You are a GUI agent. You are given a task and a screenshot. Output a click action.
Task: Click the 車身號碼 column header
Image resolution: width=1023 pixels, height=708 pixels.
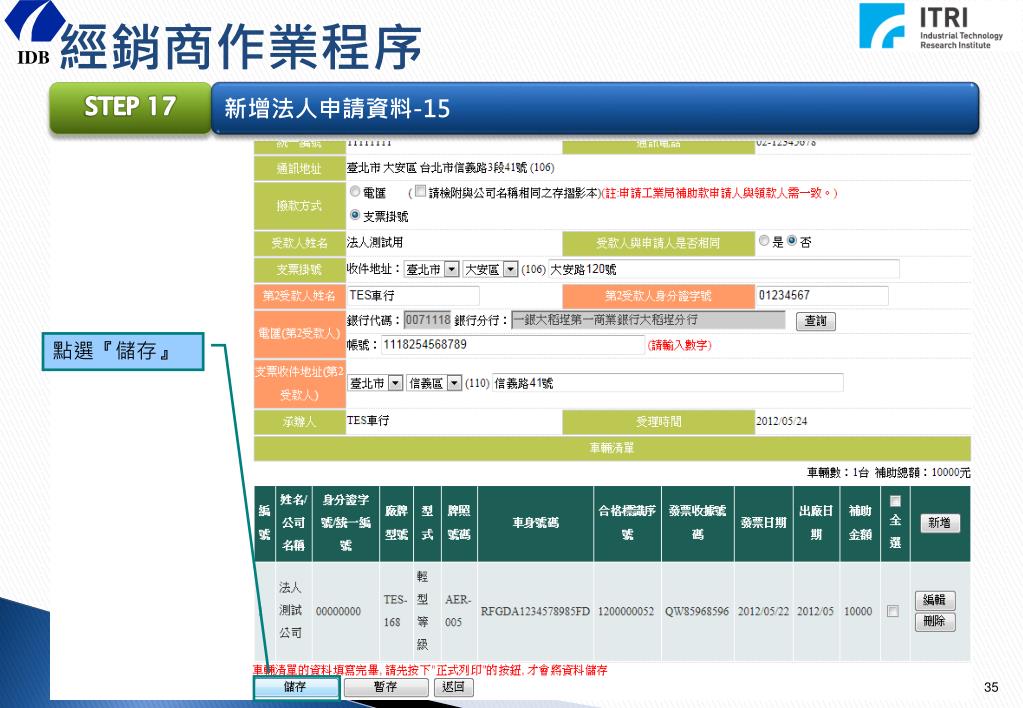pyautogui.click(x=536, y=523)
